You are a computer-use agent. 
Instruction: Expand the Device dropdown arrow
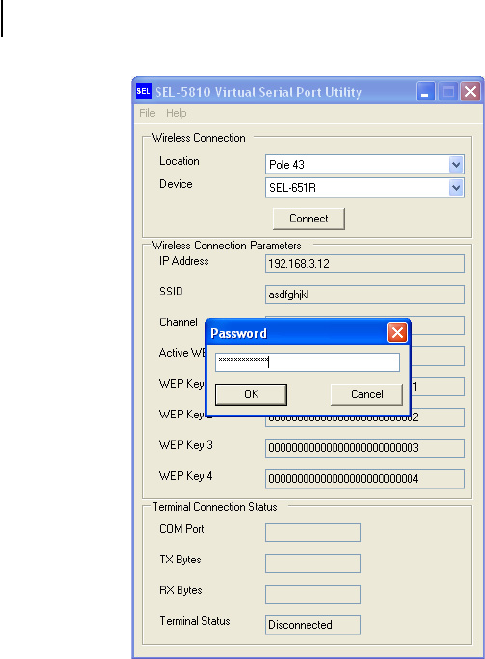pyautogui.click(x=456, y=188)
